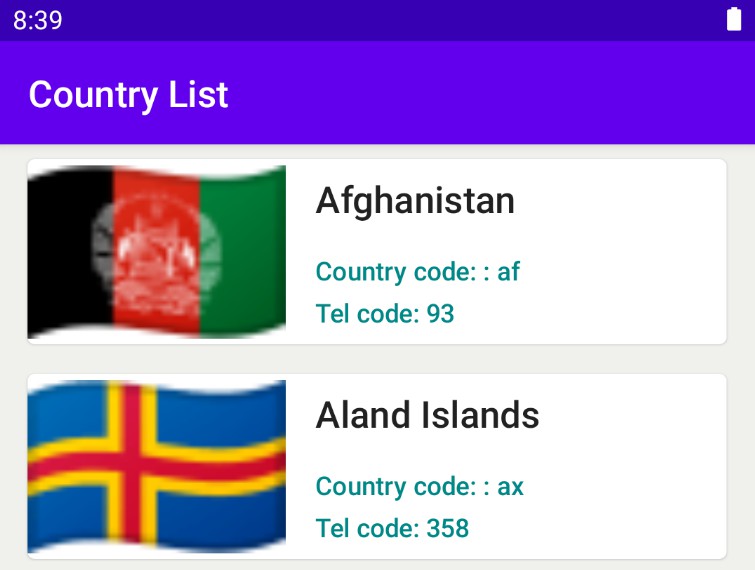Click the purple app toolbar
This screenshot has height=570, width=755.
point(378,92)
